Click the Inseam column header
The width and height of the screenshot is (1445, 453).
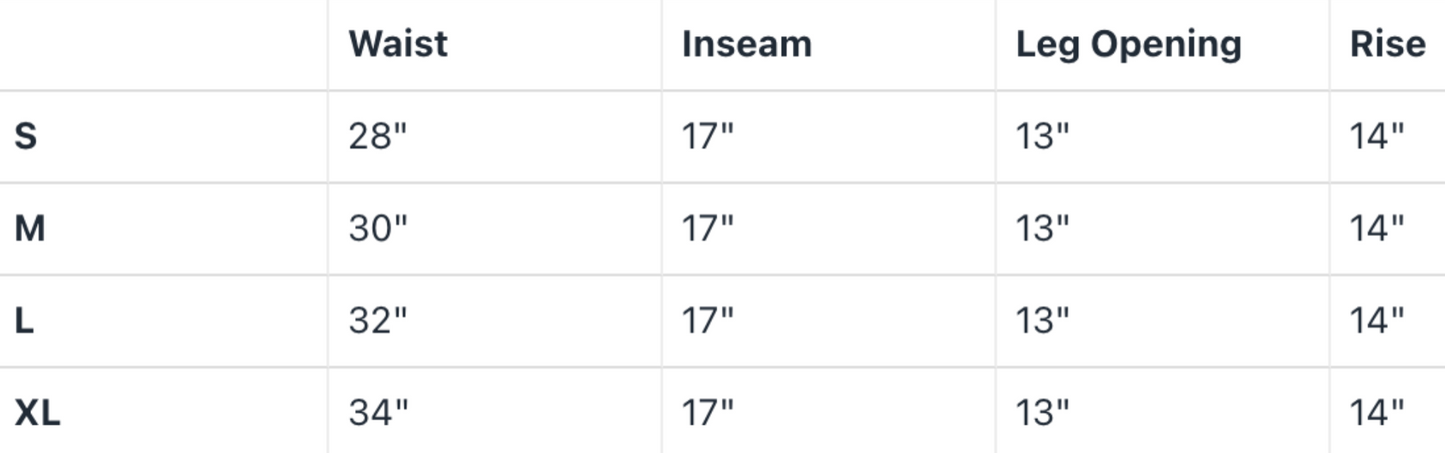pyautogui.click(x=746, y=44)
